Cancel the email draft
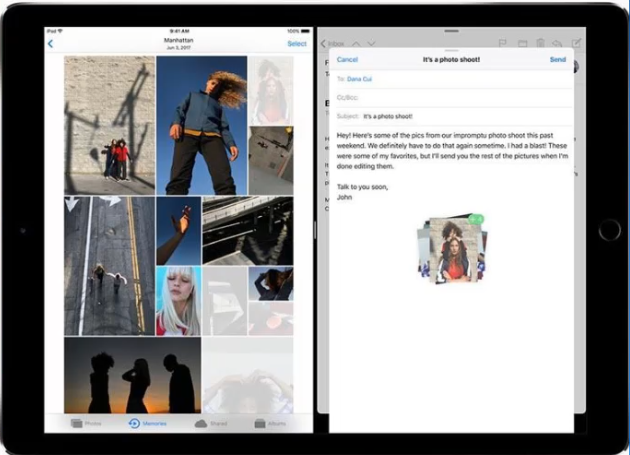This screenshot has width=630, height=455. point(347,60)
